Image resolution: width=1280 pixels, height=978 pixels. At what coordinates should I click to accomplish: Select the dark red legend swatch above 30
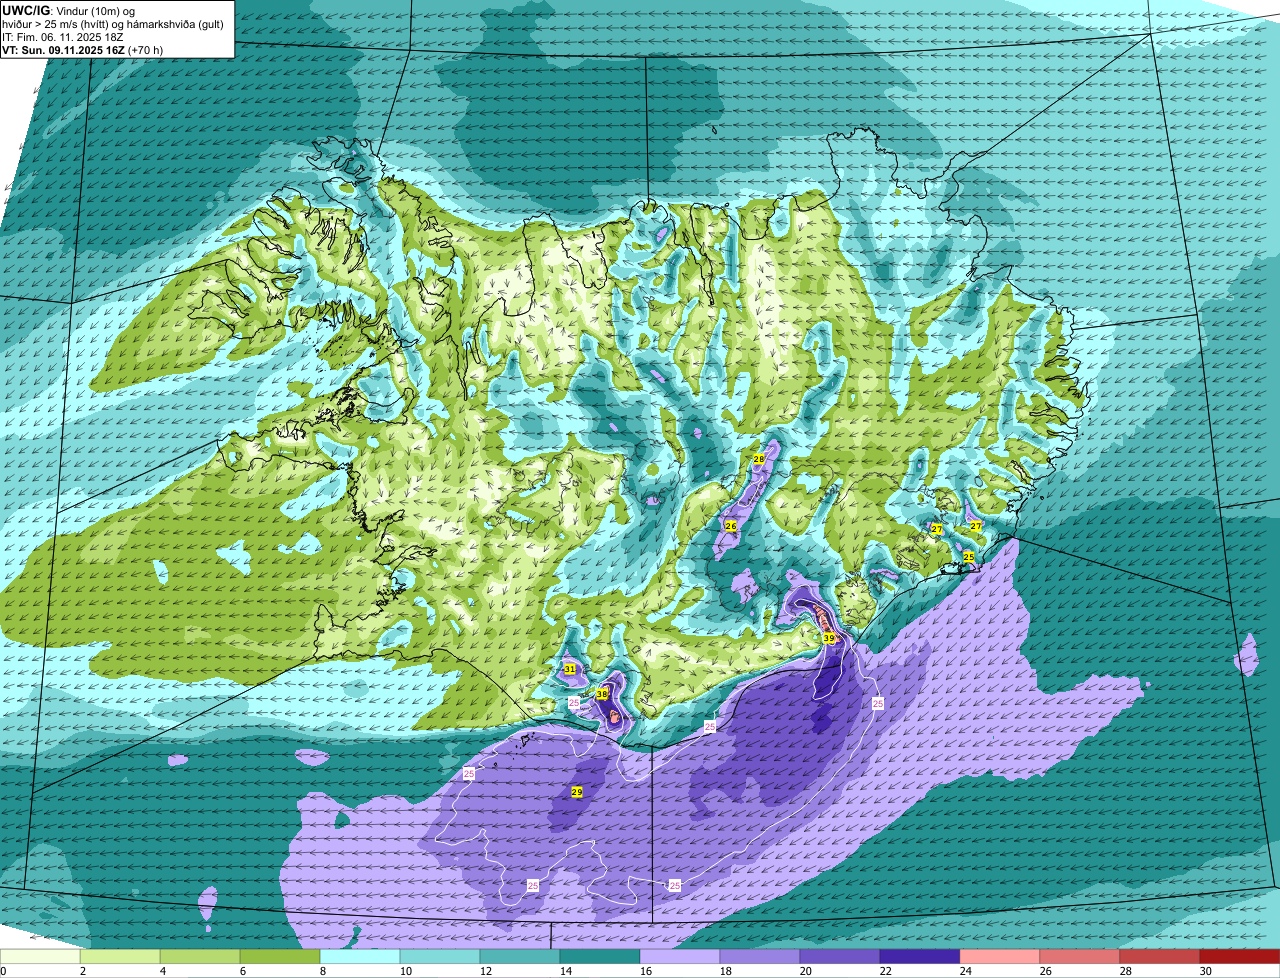pyautogui.click(x=1240, y=956)
